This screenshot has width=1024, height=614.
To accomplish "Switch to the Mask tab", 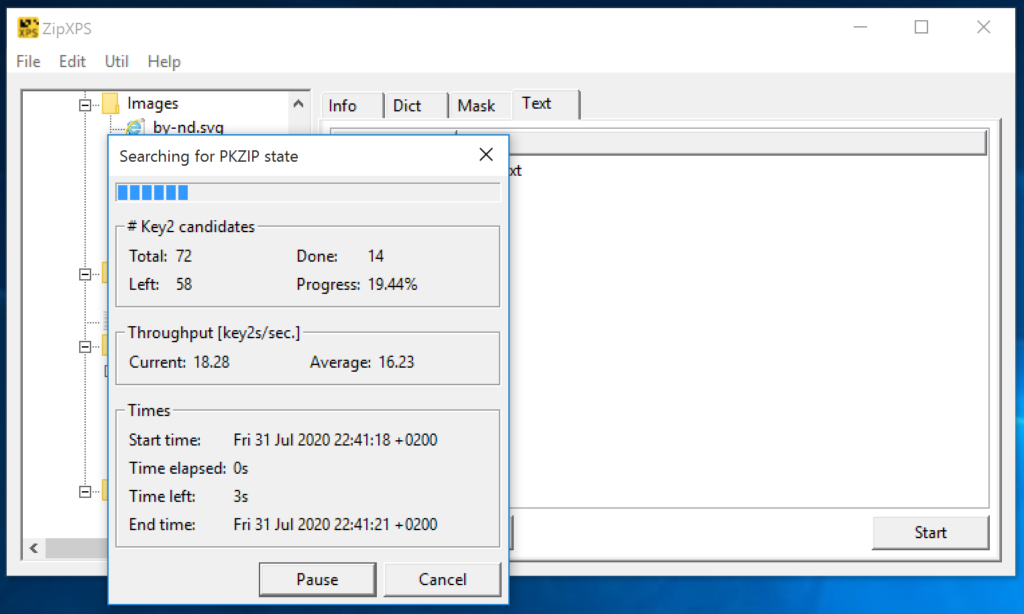I will pos(476,106).
